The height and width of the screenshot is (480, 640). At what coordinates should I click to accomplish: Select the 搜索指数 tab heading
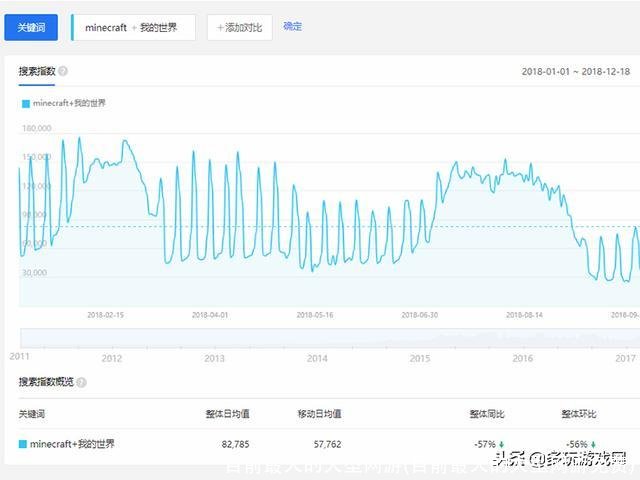tap(36, 72)
